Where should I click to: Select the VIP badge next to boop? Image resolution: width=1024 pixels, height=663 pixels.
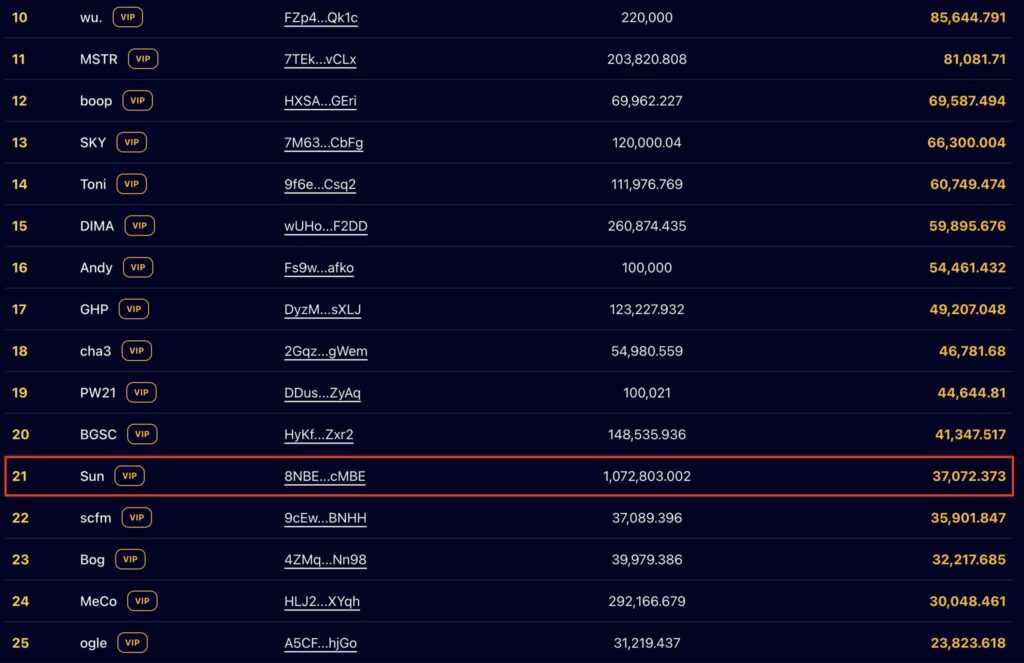tap(137, 101)
